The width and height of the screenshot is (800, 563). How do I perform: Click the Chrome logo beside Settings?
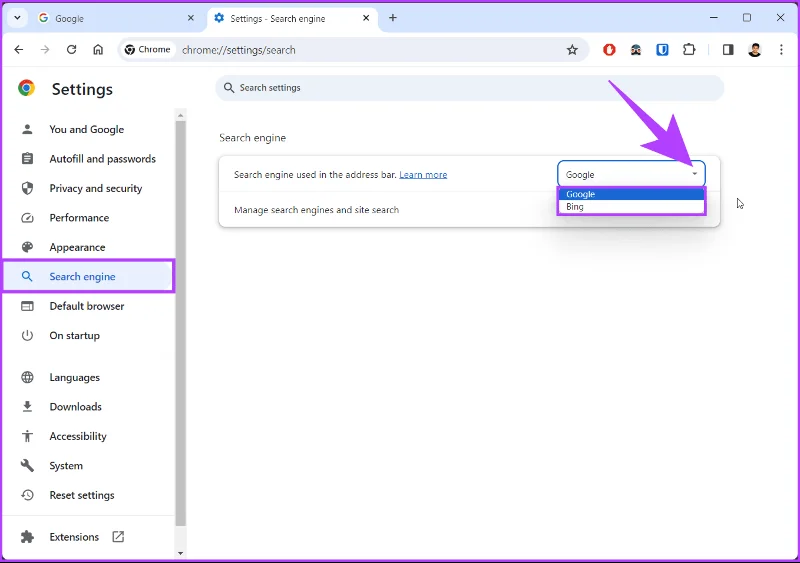[27, 88]
